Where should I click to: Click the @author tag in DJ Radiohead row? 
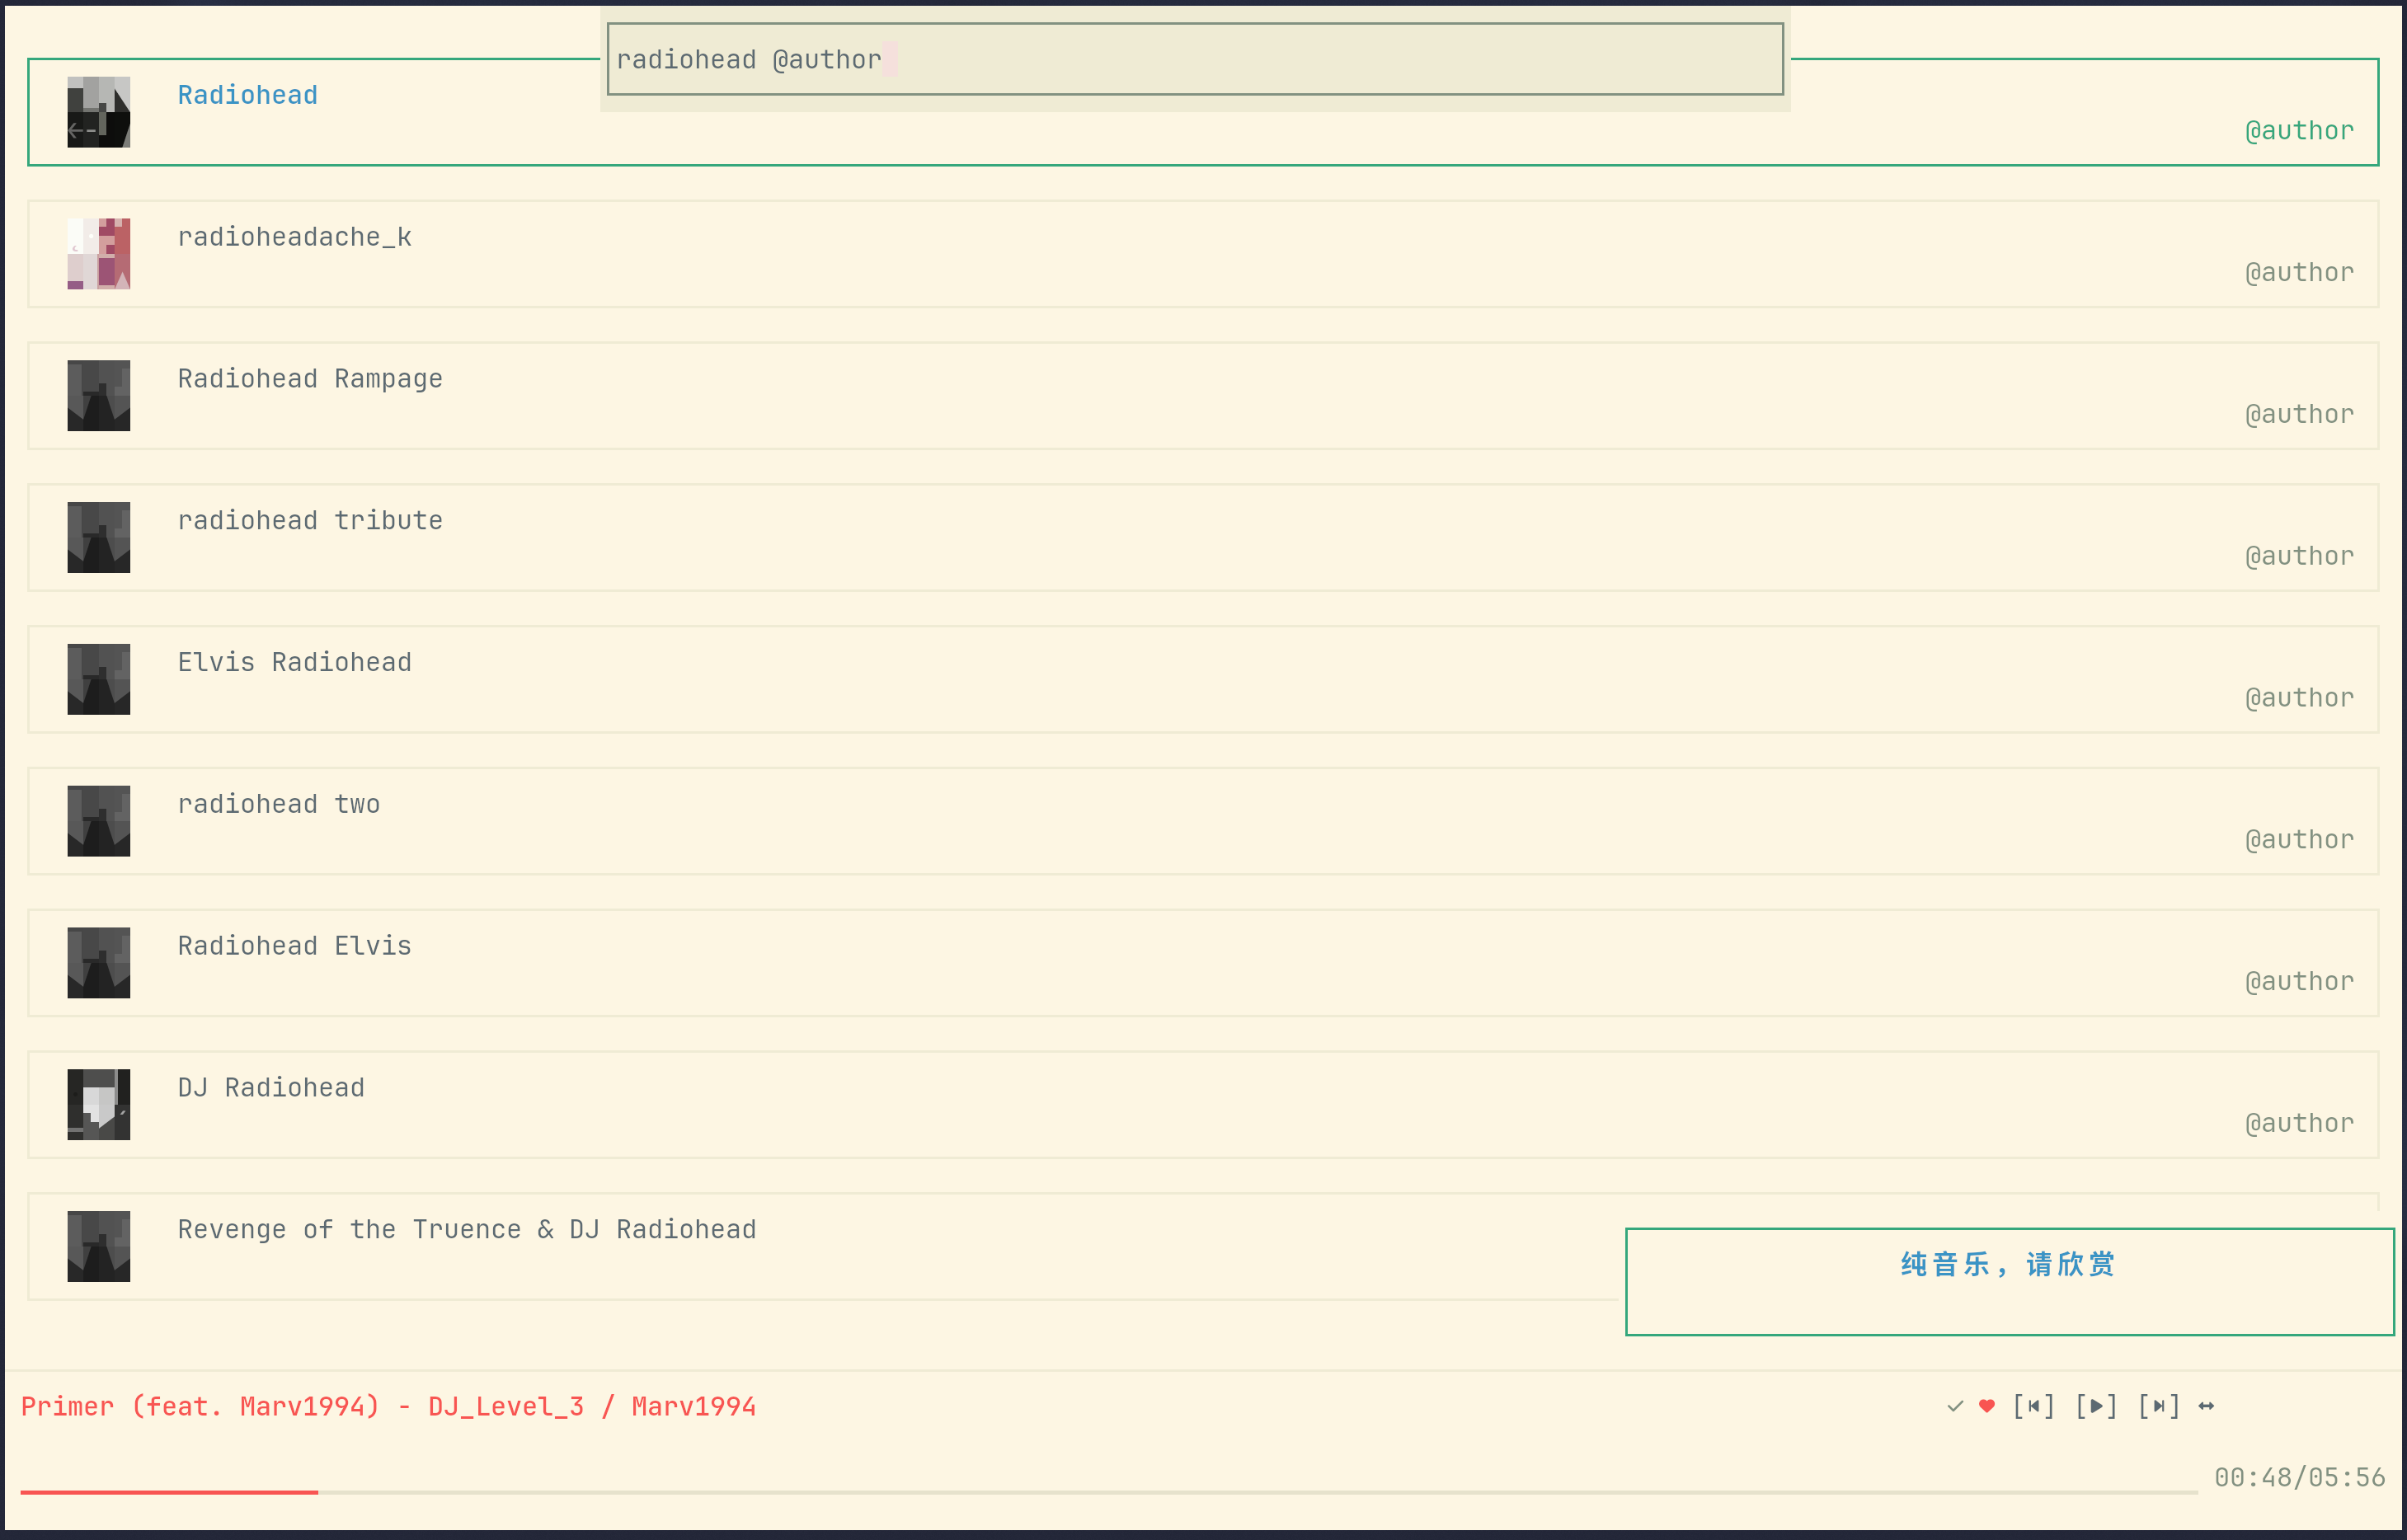pos(2299,1124)
